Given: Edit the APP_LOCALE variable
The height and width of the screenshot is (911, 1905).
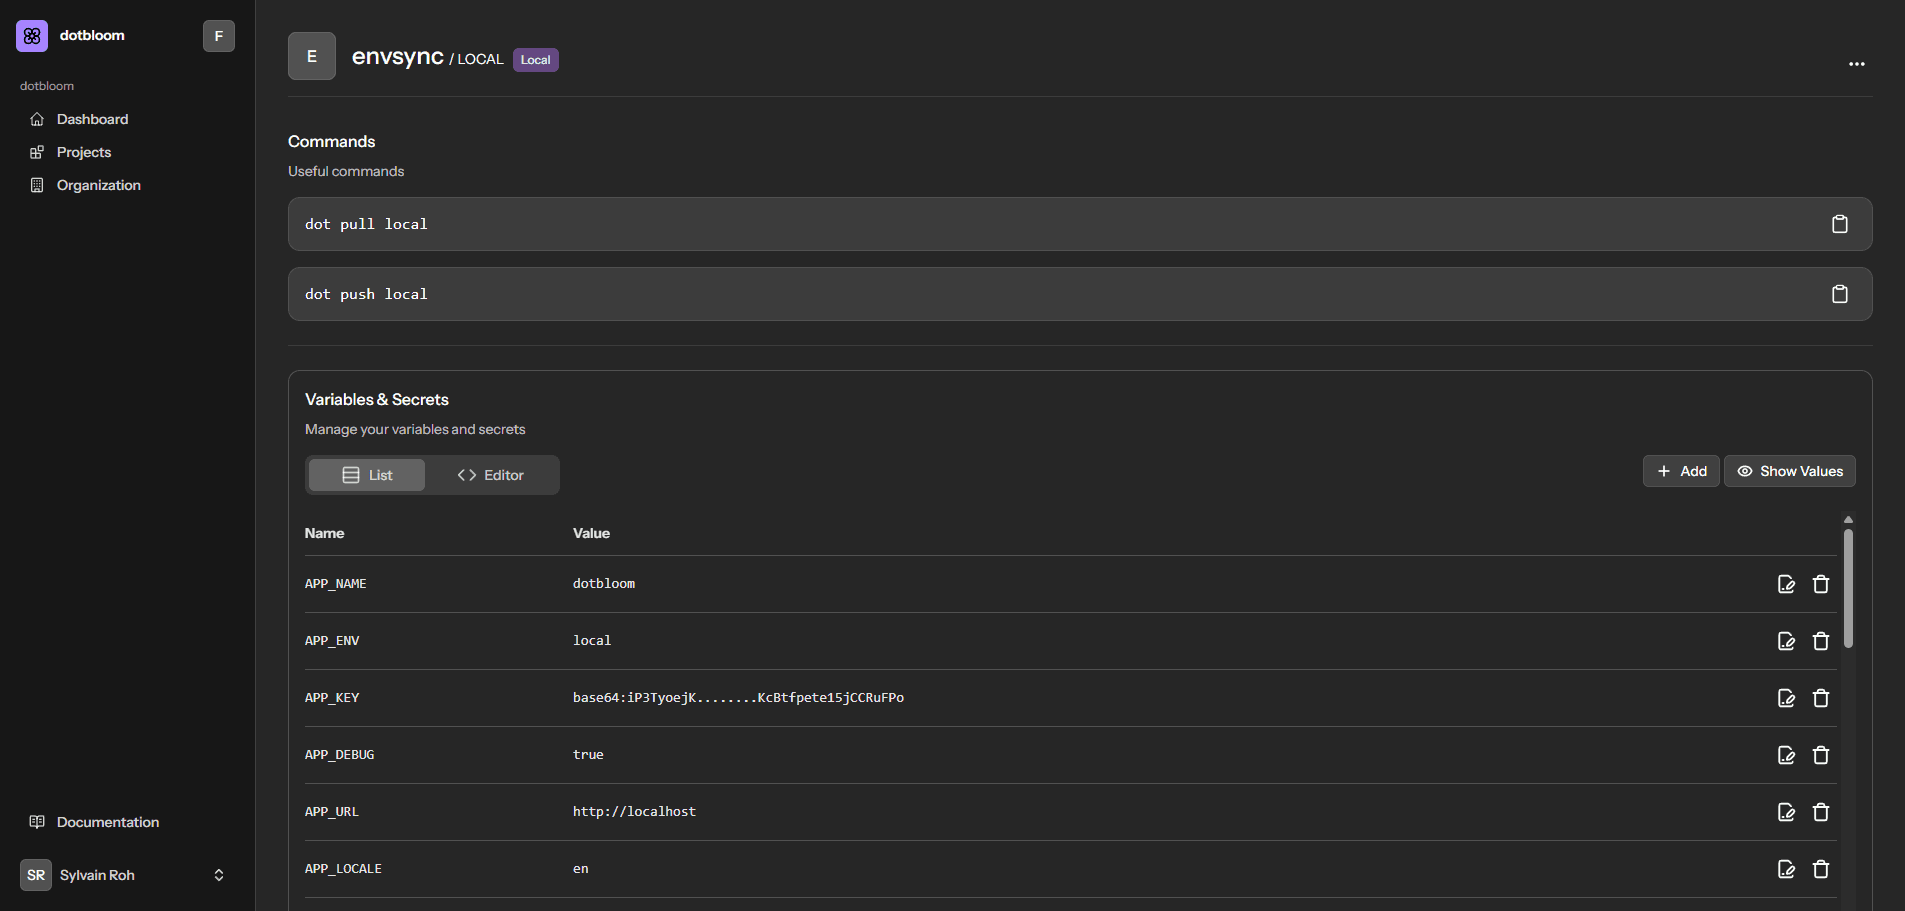Looking at the screenshot, I should click(x=1787, y=869).
